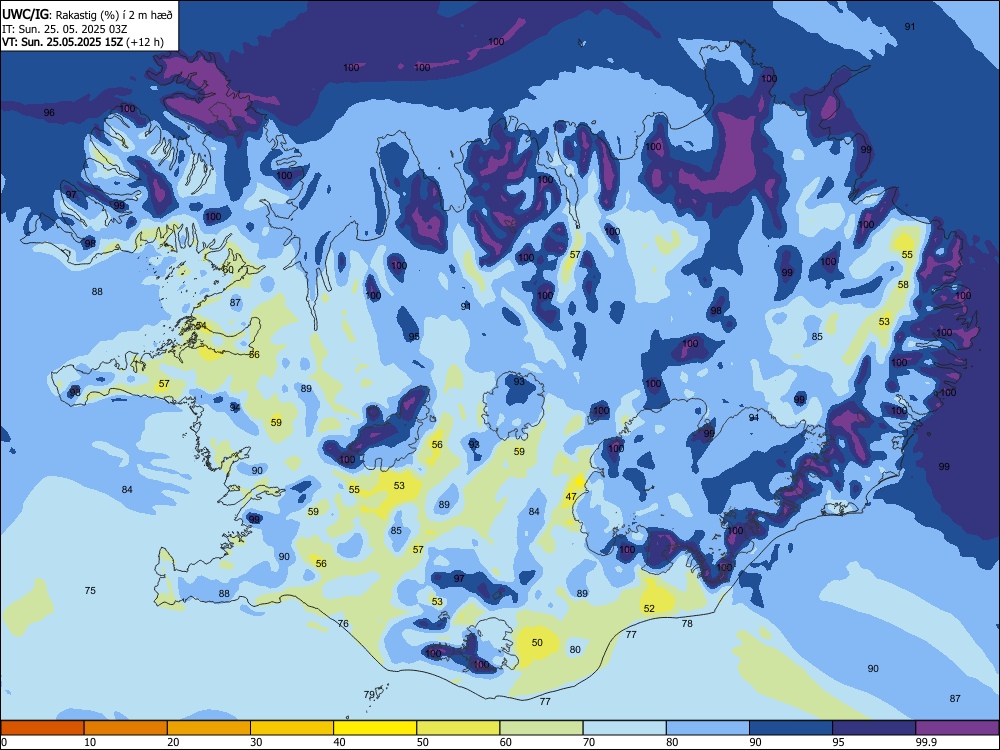Click the '99.9' legend scale label
This screenshot has height=750, width=1000.
pos(926,742)
